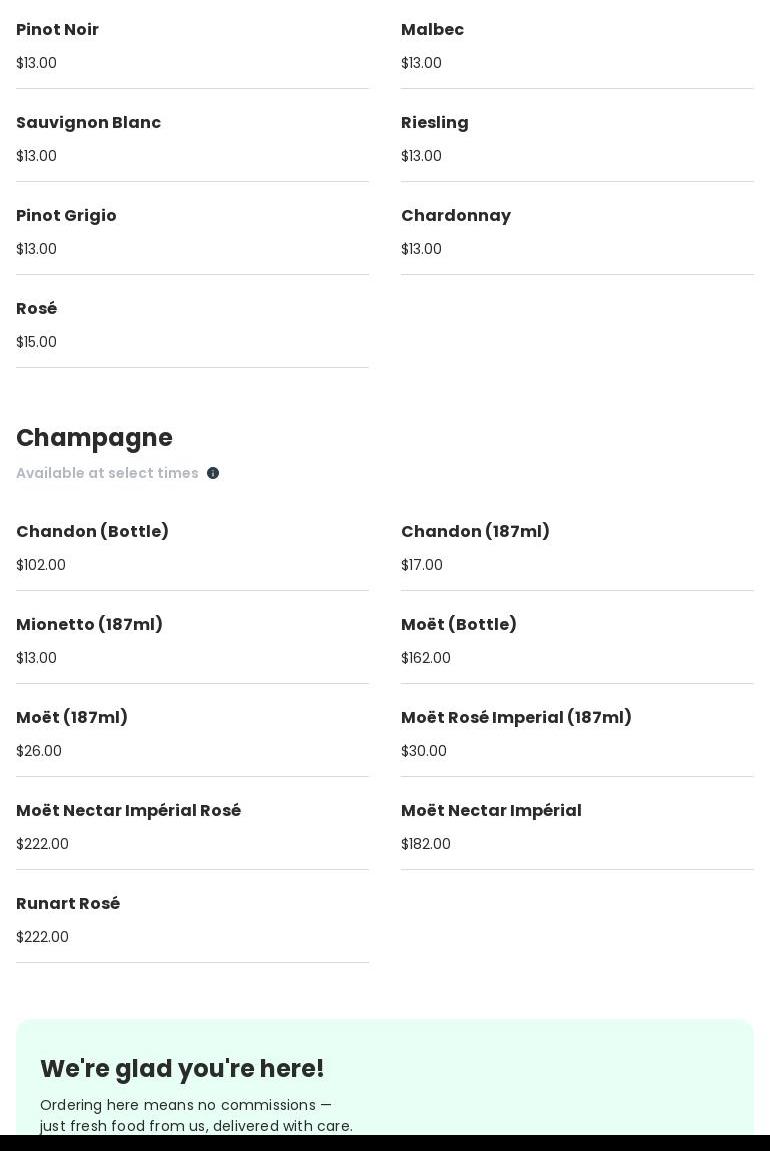
Task: Click the Available at select times label
Action: pos(107,473)
